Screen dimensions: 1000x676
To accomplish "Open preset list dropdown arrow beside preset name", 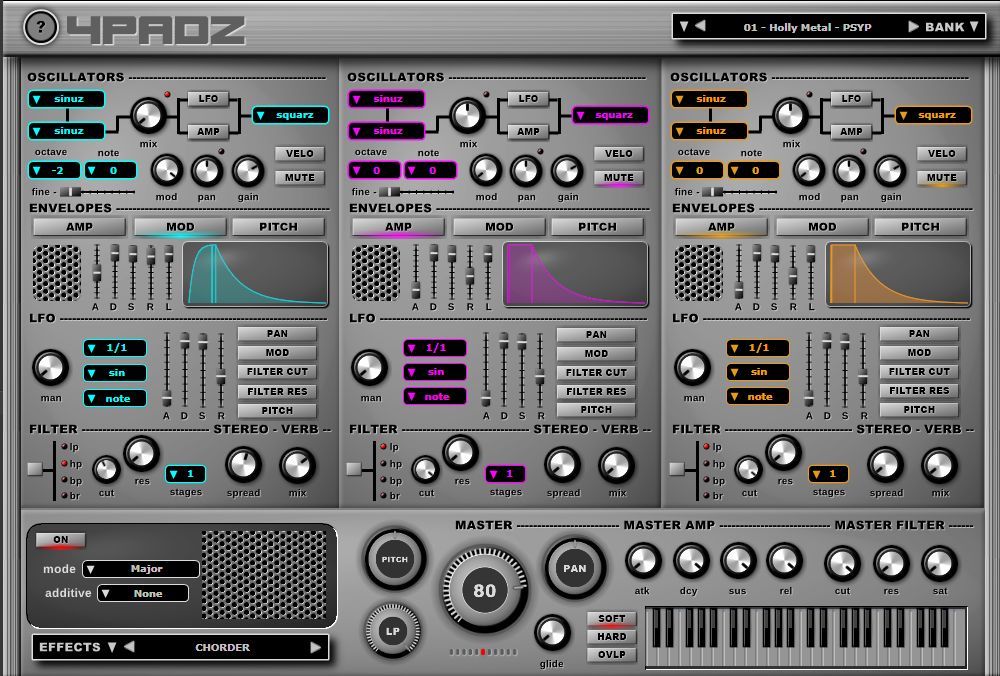I will (x=684, y=26).
